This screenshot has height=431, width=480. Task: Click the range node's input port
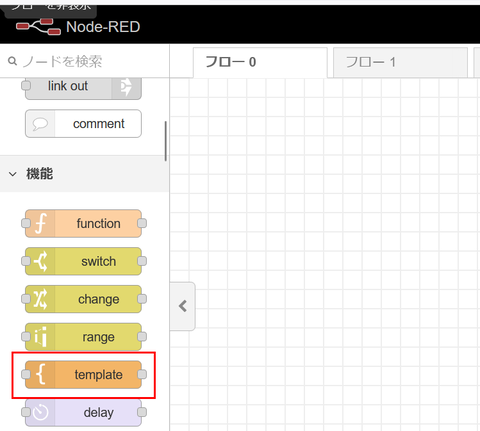pos(26,337)
